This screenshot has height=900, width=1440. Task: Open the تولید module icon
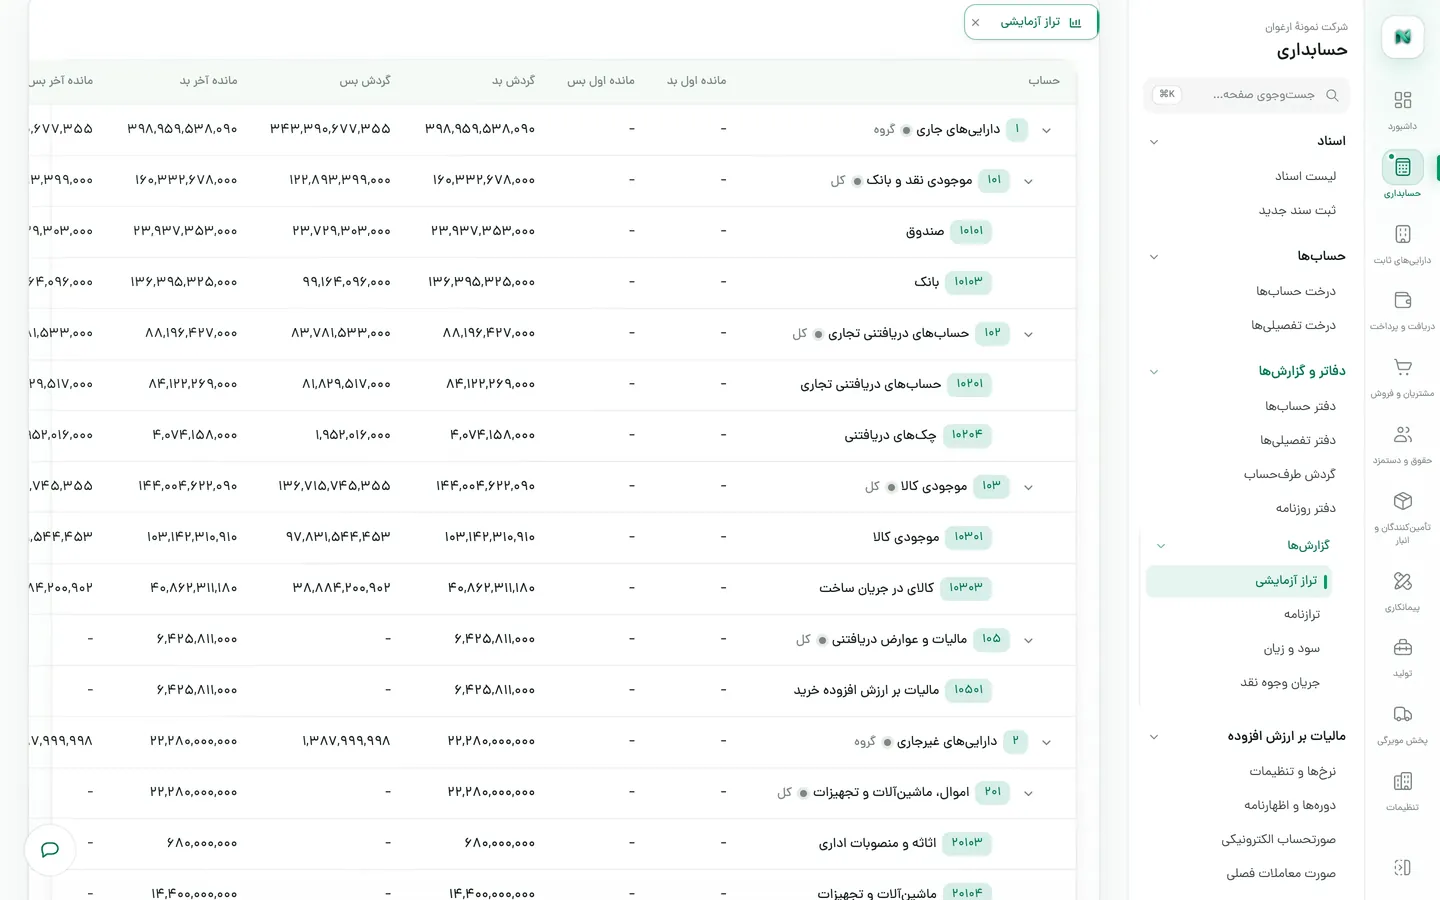[1402, 647]
